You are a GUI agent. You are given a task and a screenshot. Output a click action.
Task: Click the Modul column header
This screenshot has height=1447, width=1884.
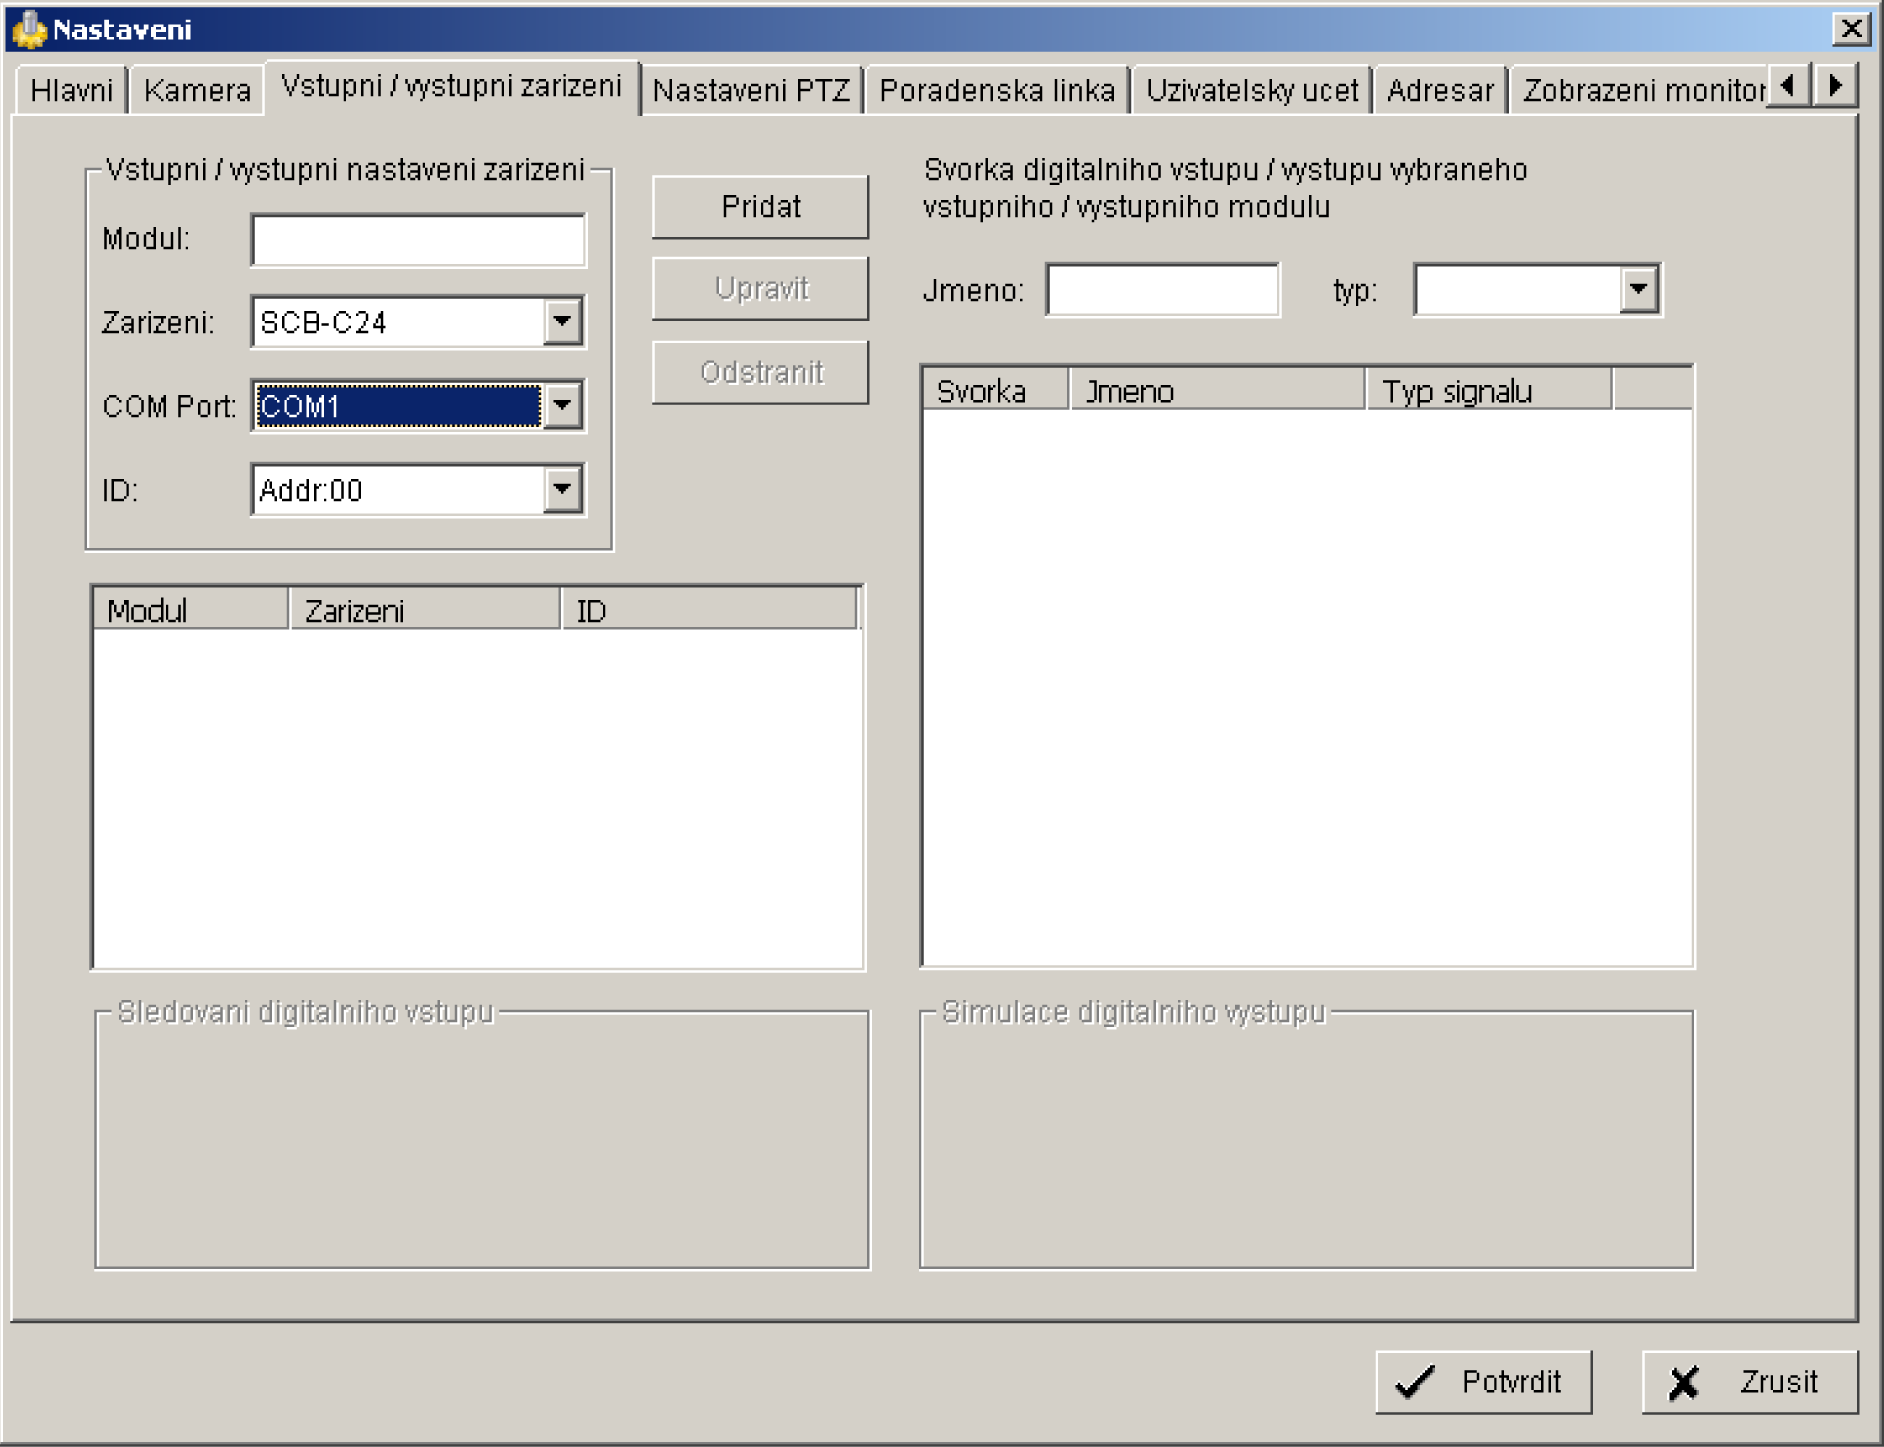191,610
